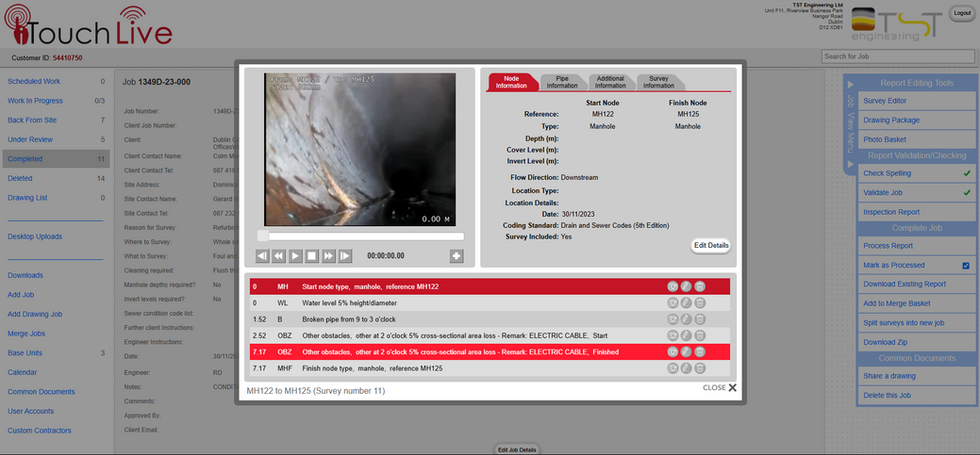Open the Deleted jobs list
980x455 pixels.
pyautogui.click(x=19, y=178)
